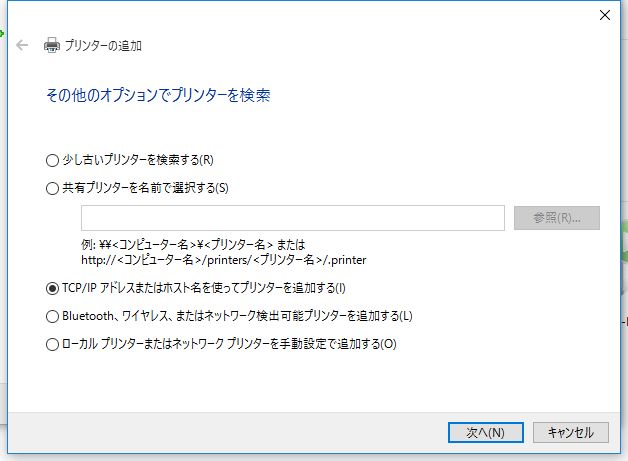Click the プリンターの追加 title text

coord(104,45)
